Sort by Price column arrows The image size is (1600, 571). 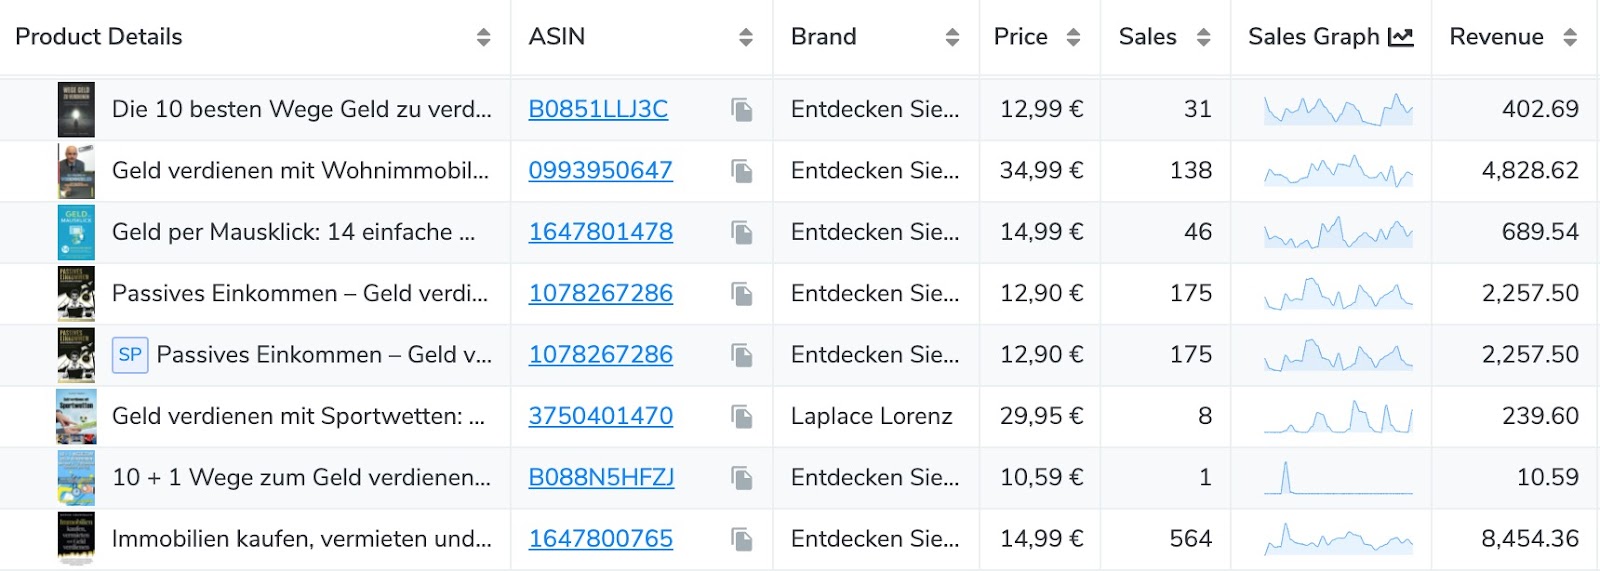point(1073,37)
